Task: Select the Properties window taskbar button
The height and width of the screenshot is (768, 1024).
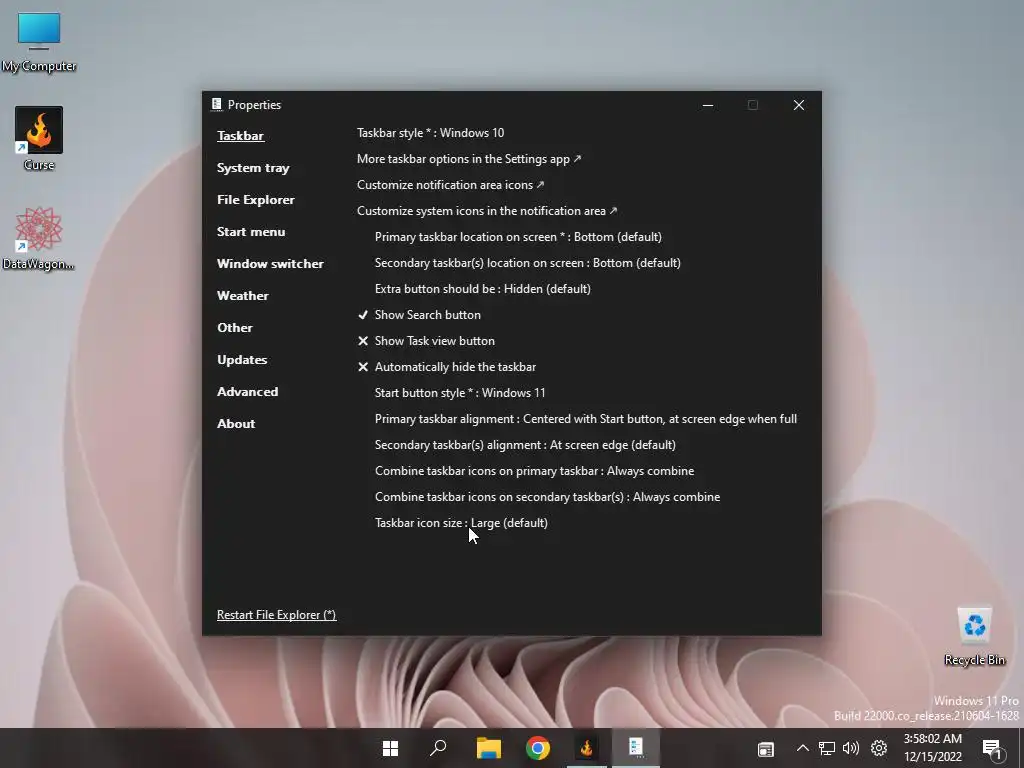Action: pyautogui.click(x=636, y=747)
